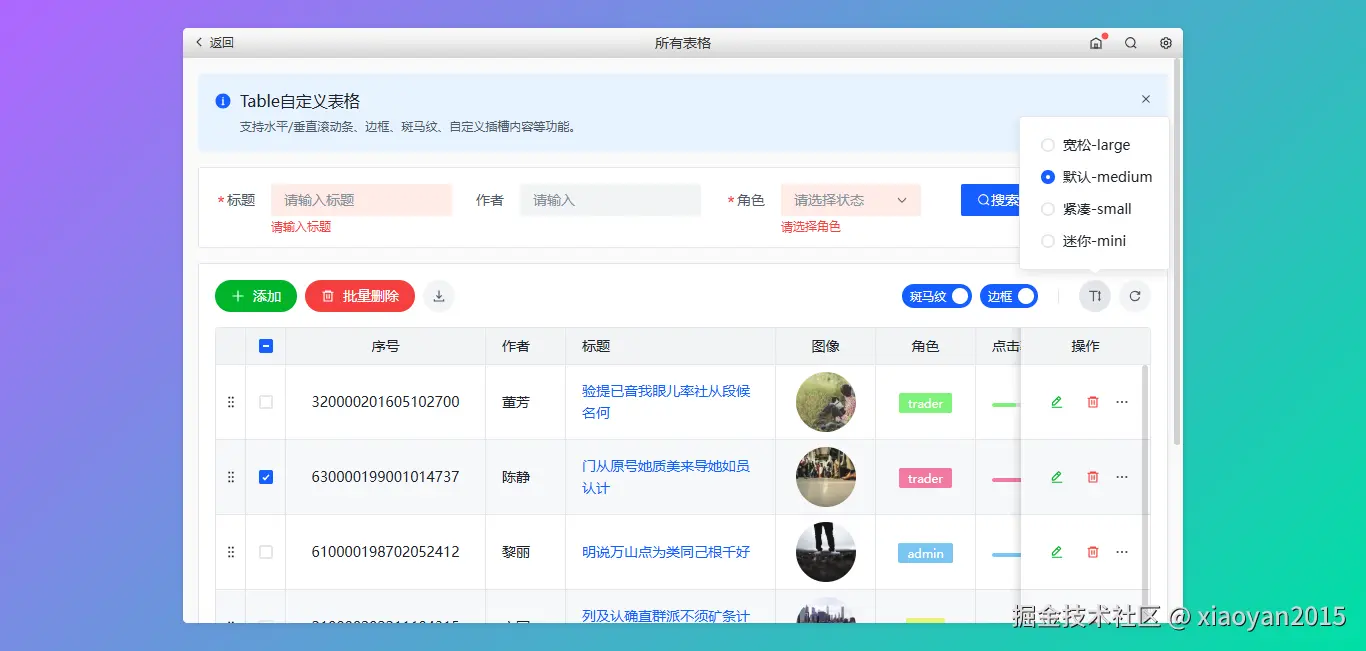
Task: Uncheck the row checkbox for 陈静
Action: coord(266,477)
